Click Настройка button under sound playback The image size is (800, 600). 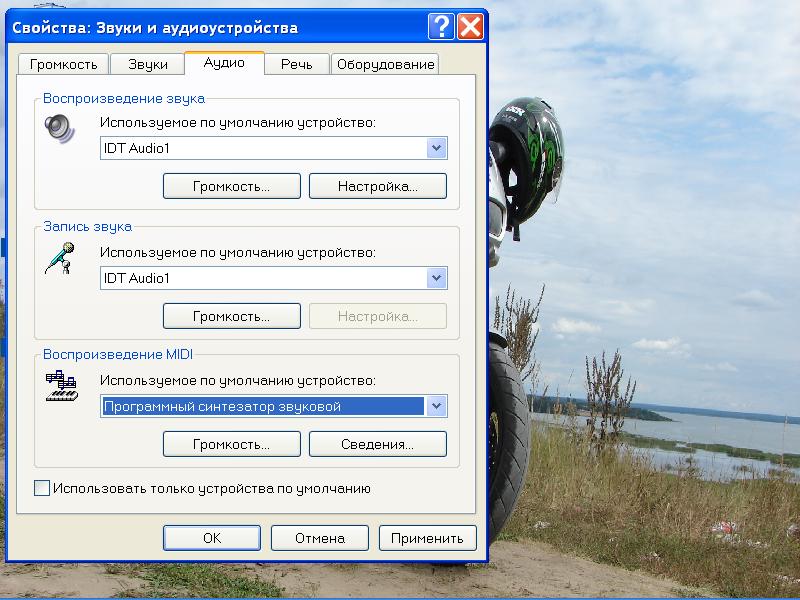click(x=378, y=186)
